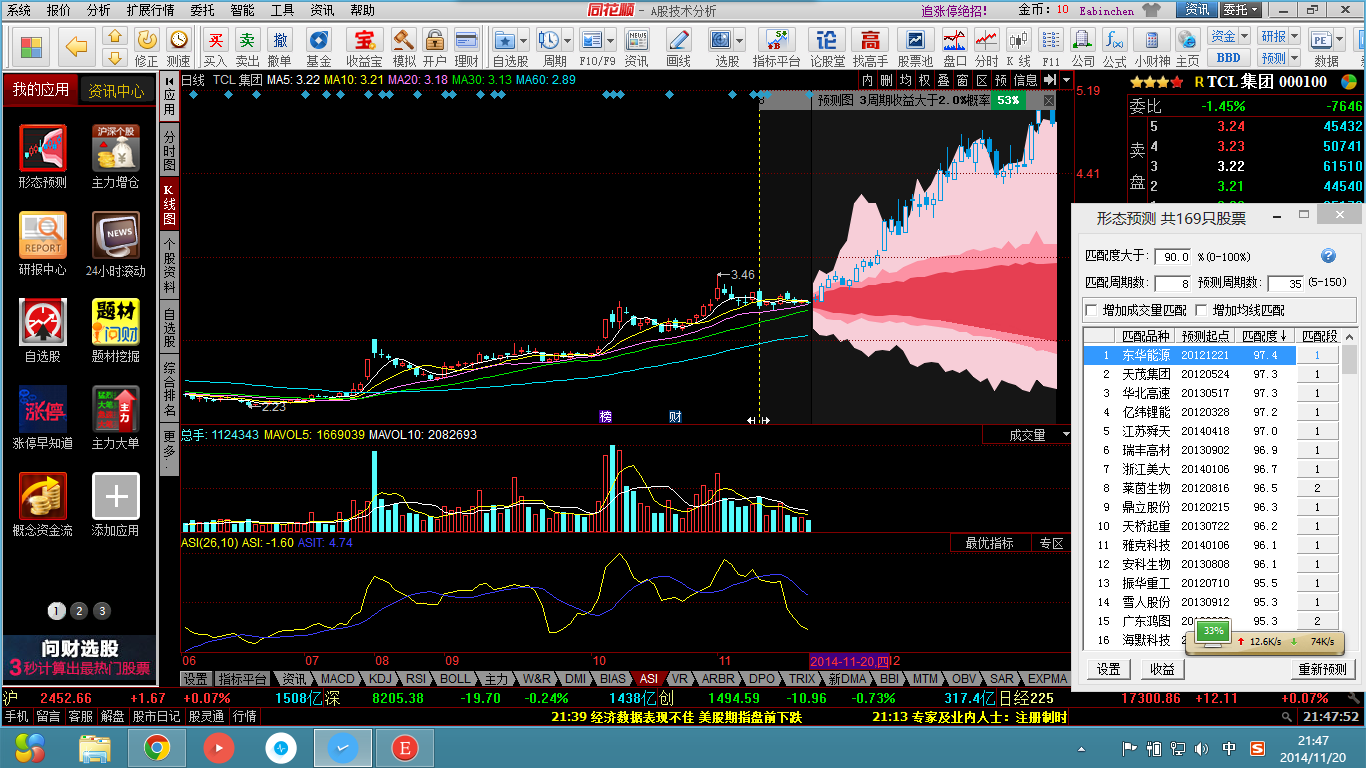Click the 匹配度大于 input field
Screen dimensions: 1366x768
(x=1173, y=257)
